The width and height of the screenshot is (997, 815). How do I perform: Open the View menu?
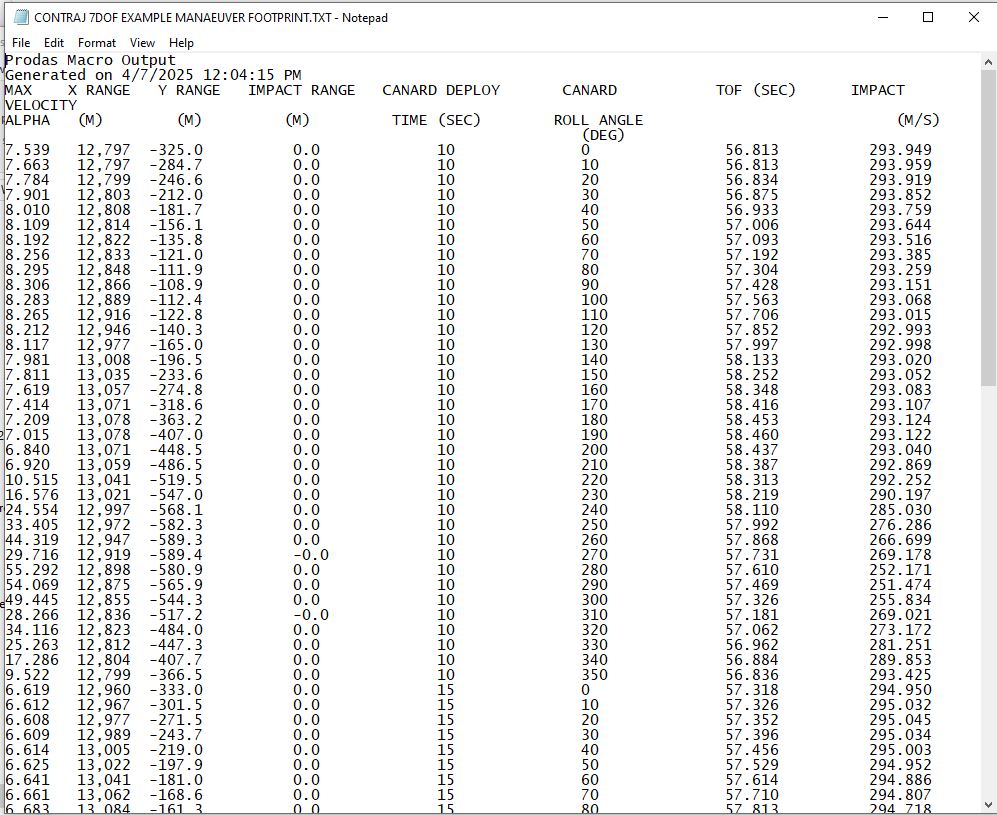142,43
